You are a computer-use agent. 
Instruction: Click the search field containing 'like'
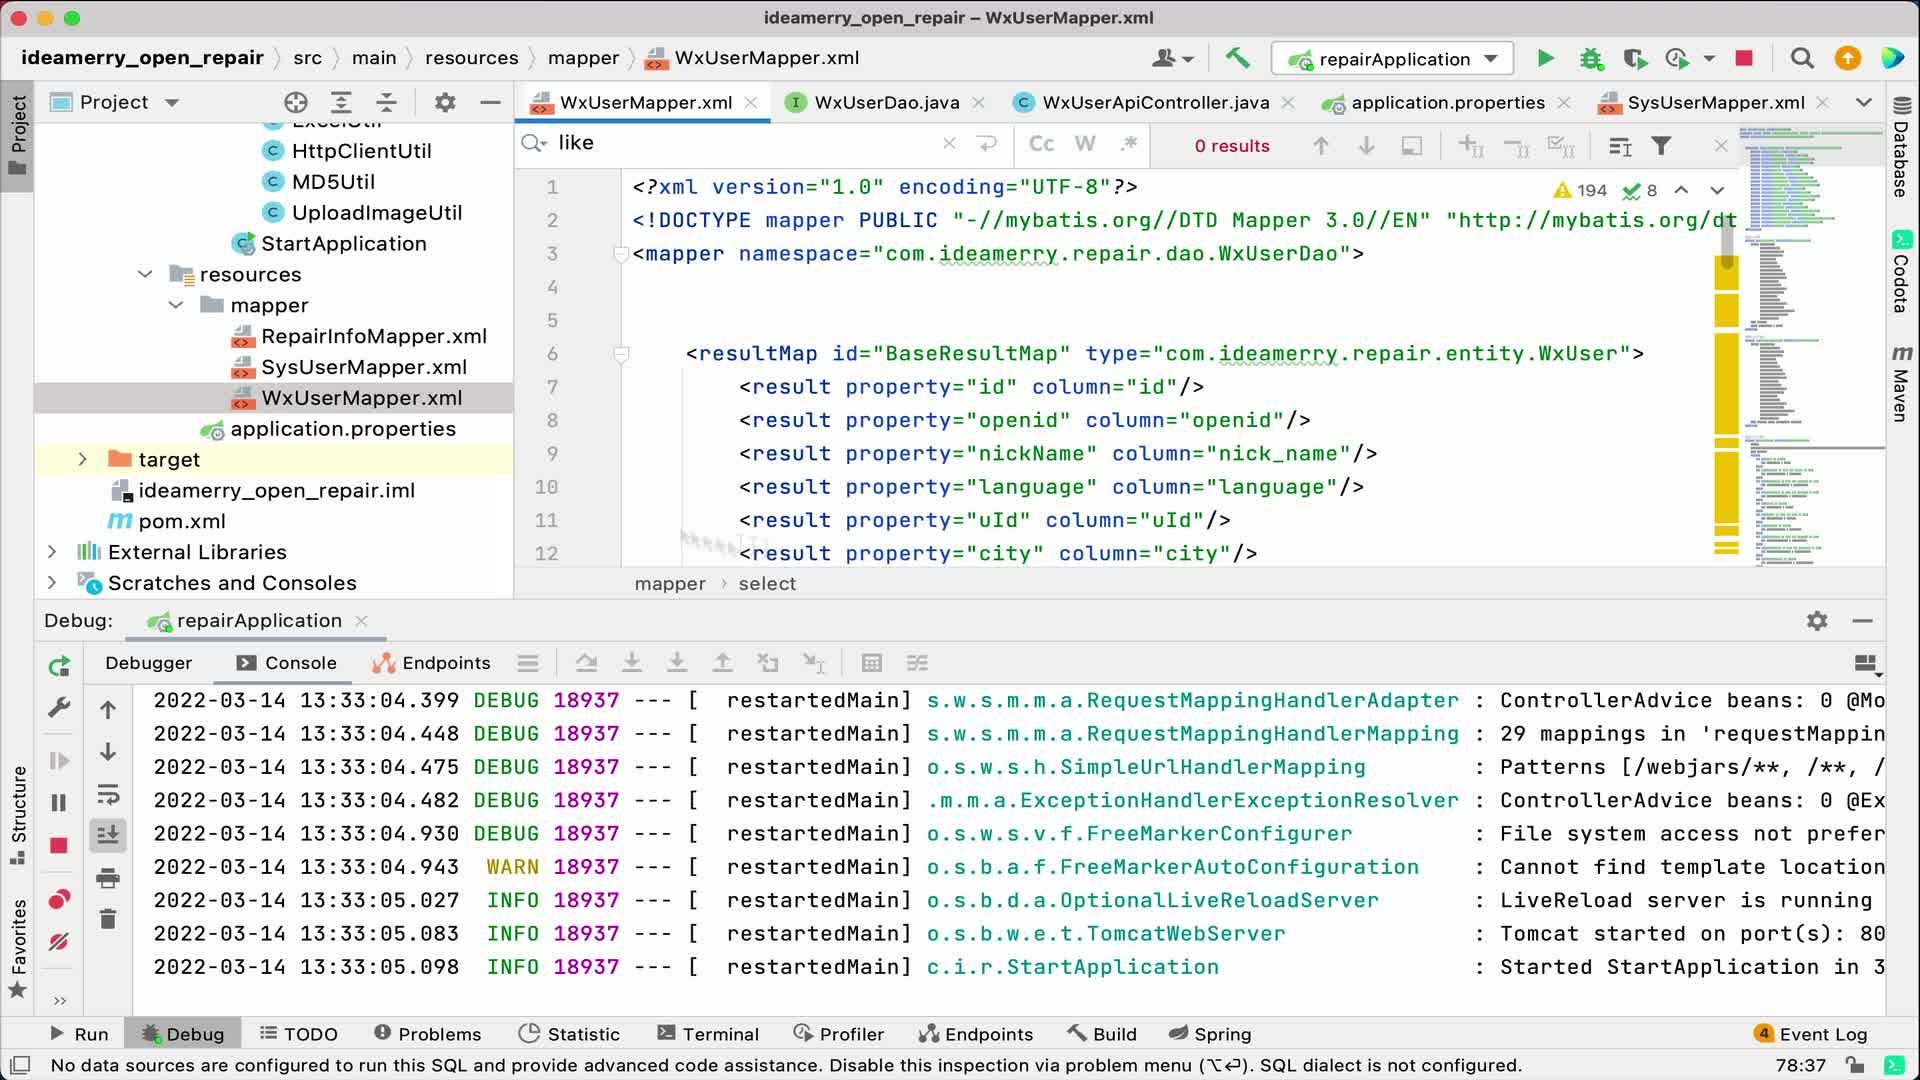click(x=740, y=144)
